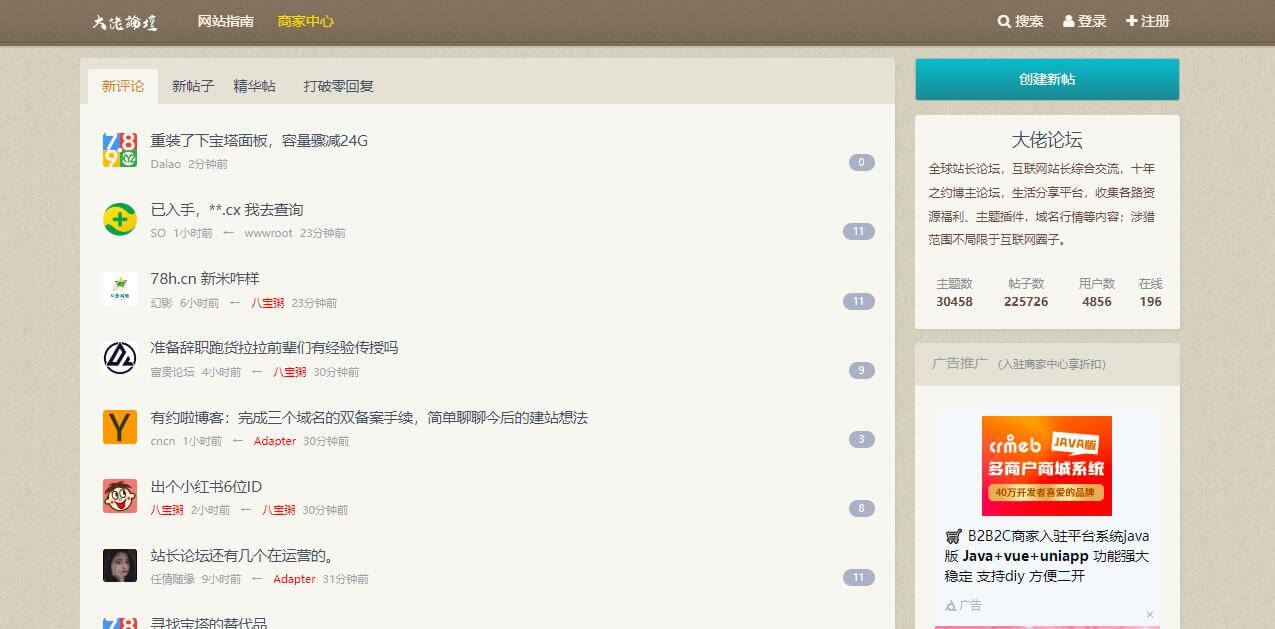
Task: Open 网站指南 in the top navigation
Action: [x=226, y=21]
